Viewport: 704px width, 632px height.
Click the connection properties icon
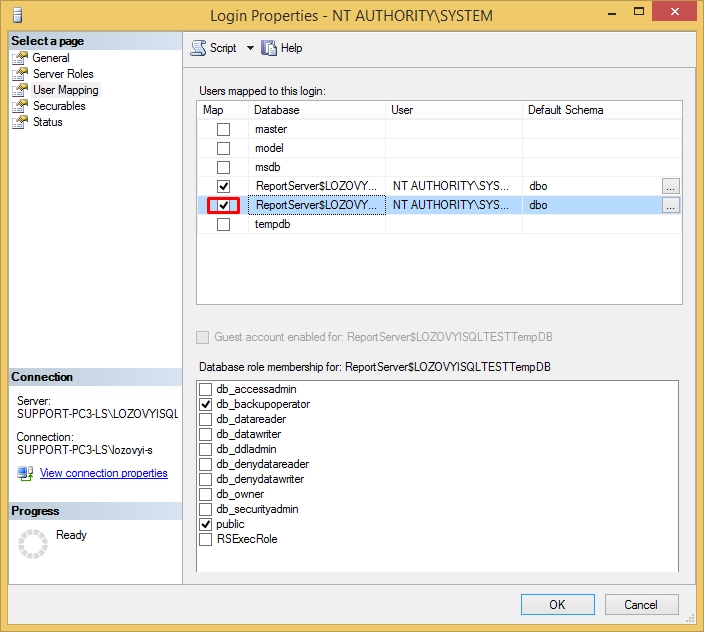click(x=25, y=473)
